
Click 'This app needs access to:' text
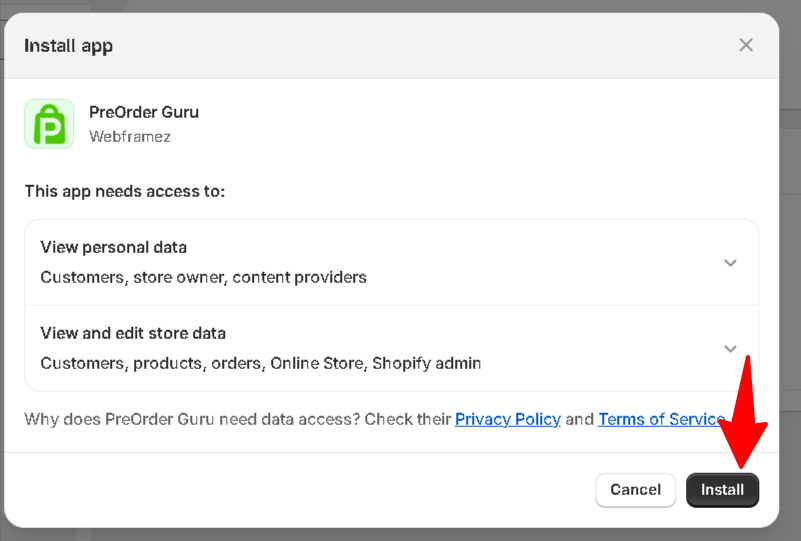click(x=124, y=191)
